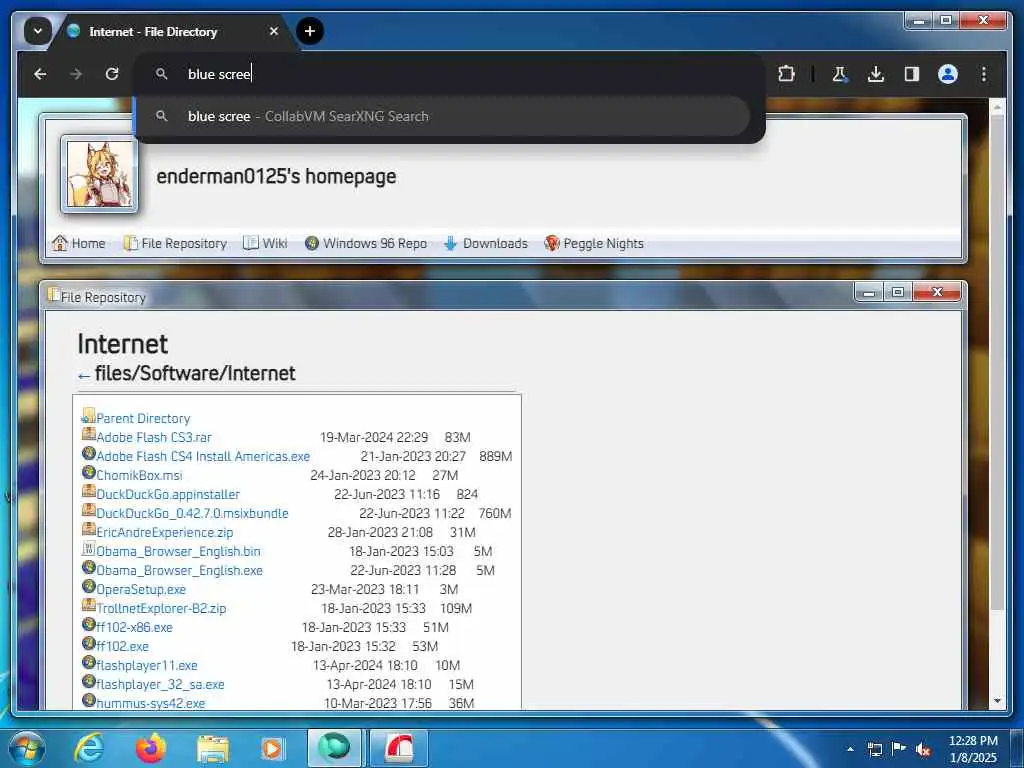Open the profile avatar icon
The height and width of the screenshot is (768, 1024).
[948, 74]
